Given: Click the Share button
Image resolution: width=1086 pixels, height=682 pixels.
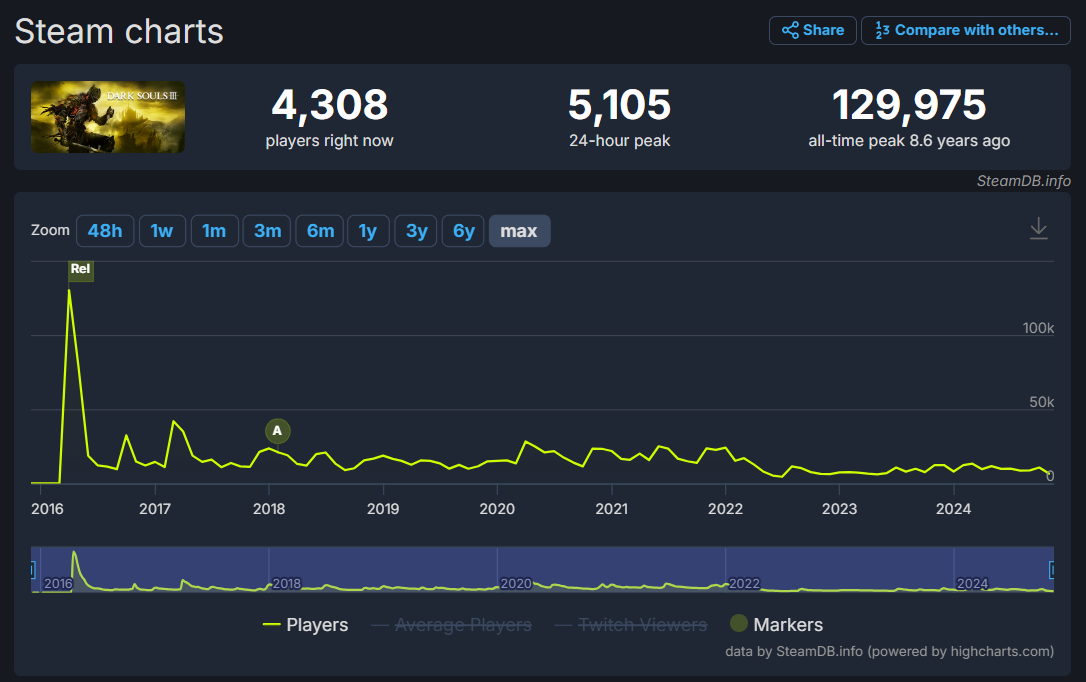Looking at the screenshot, I should [x=812, y=30].
